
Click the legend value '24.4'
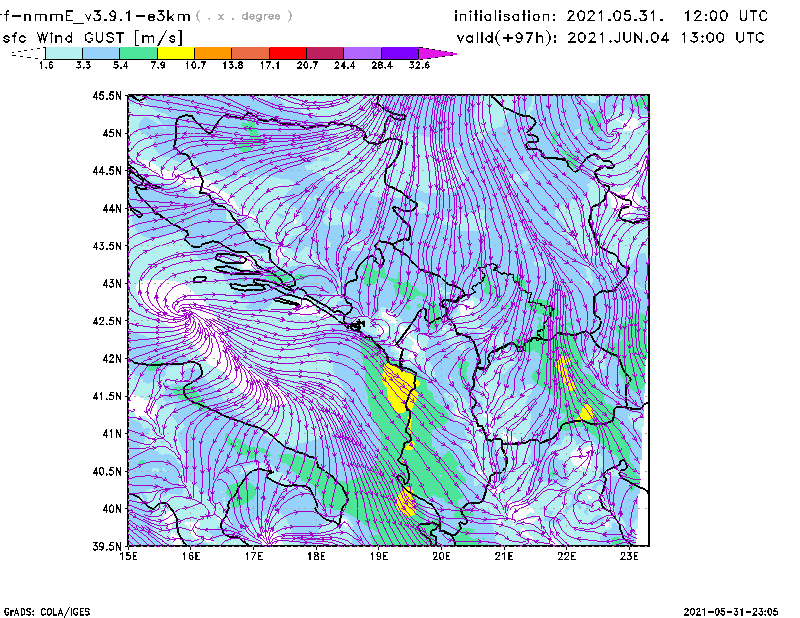344,65
